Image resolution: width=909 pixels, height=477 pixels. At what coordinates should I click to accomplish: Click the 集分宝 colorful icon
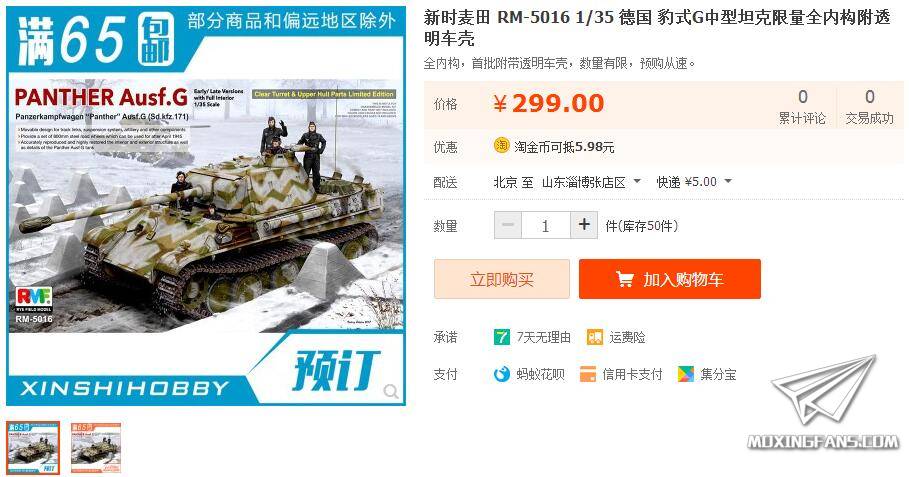pyautogui.click(x=686, y=374)
